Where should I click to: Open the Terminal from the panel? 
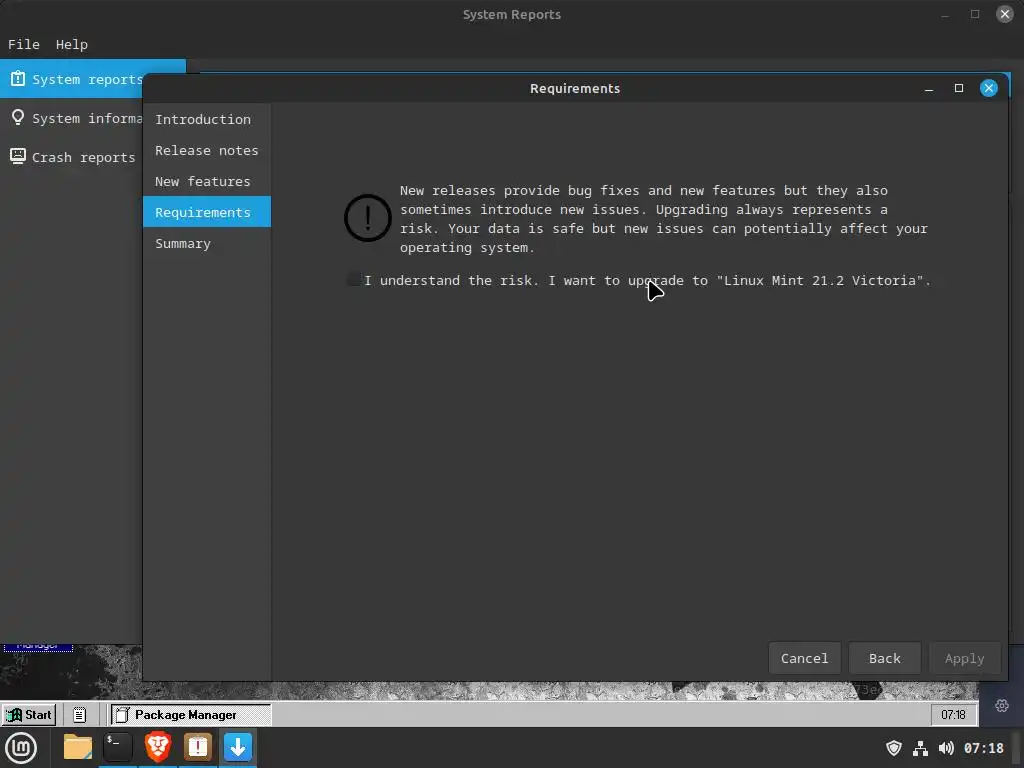(118, 748)
